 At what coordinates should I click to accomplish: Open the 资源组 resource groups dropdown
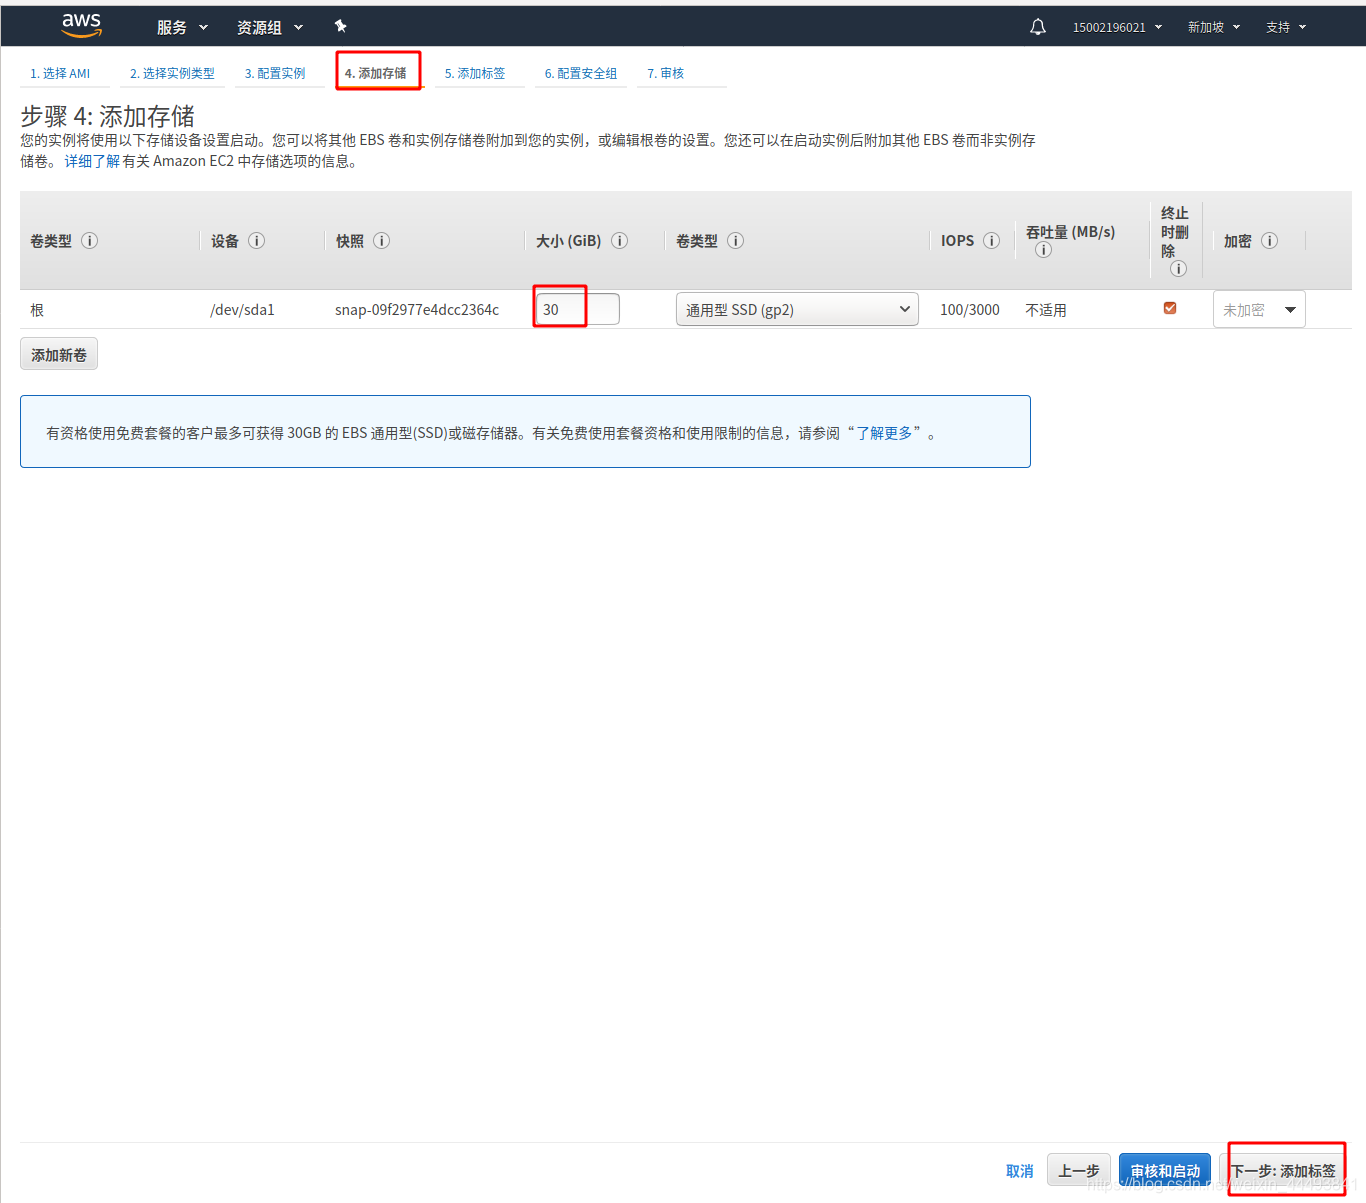(270, 27)
